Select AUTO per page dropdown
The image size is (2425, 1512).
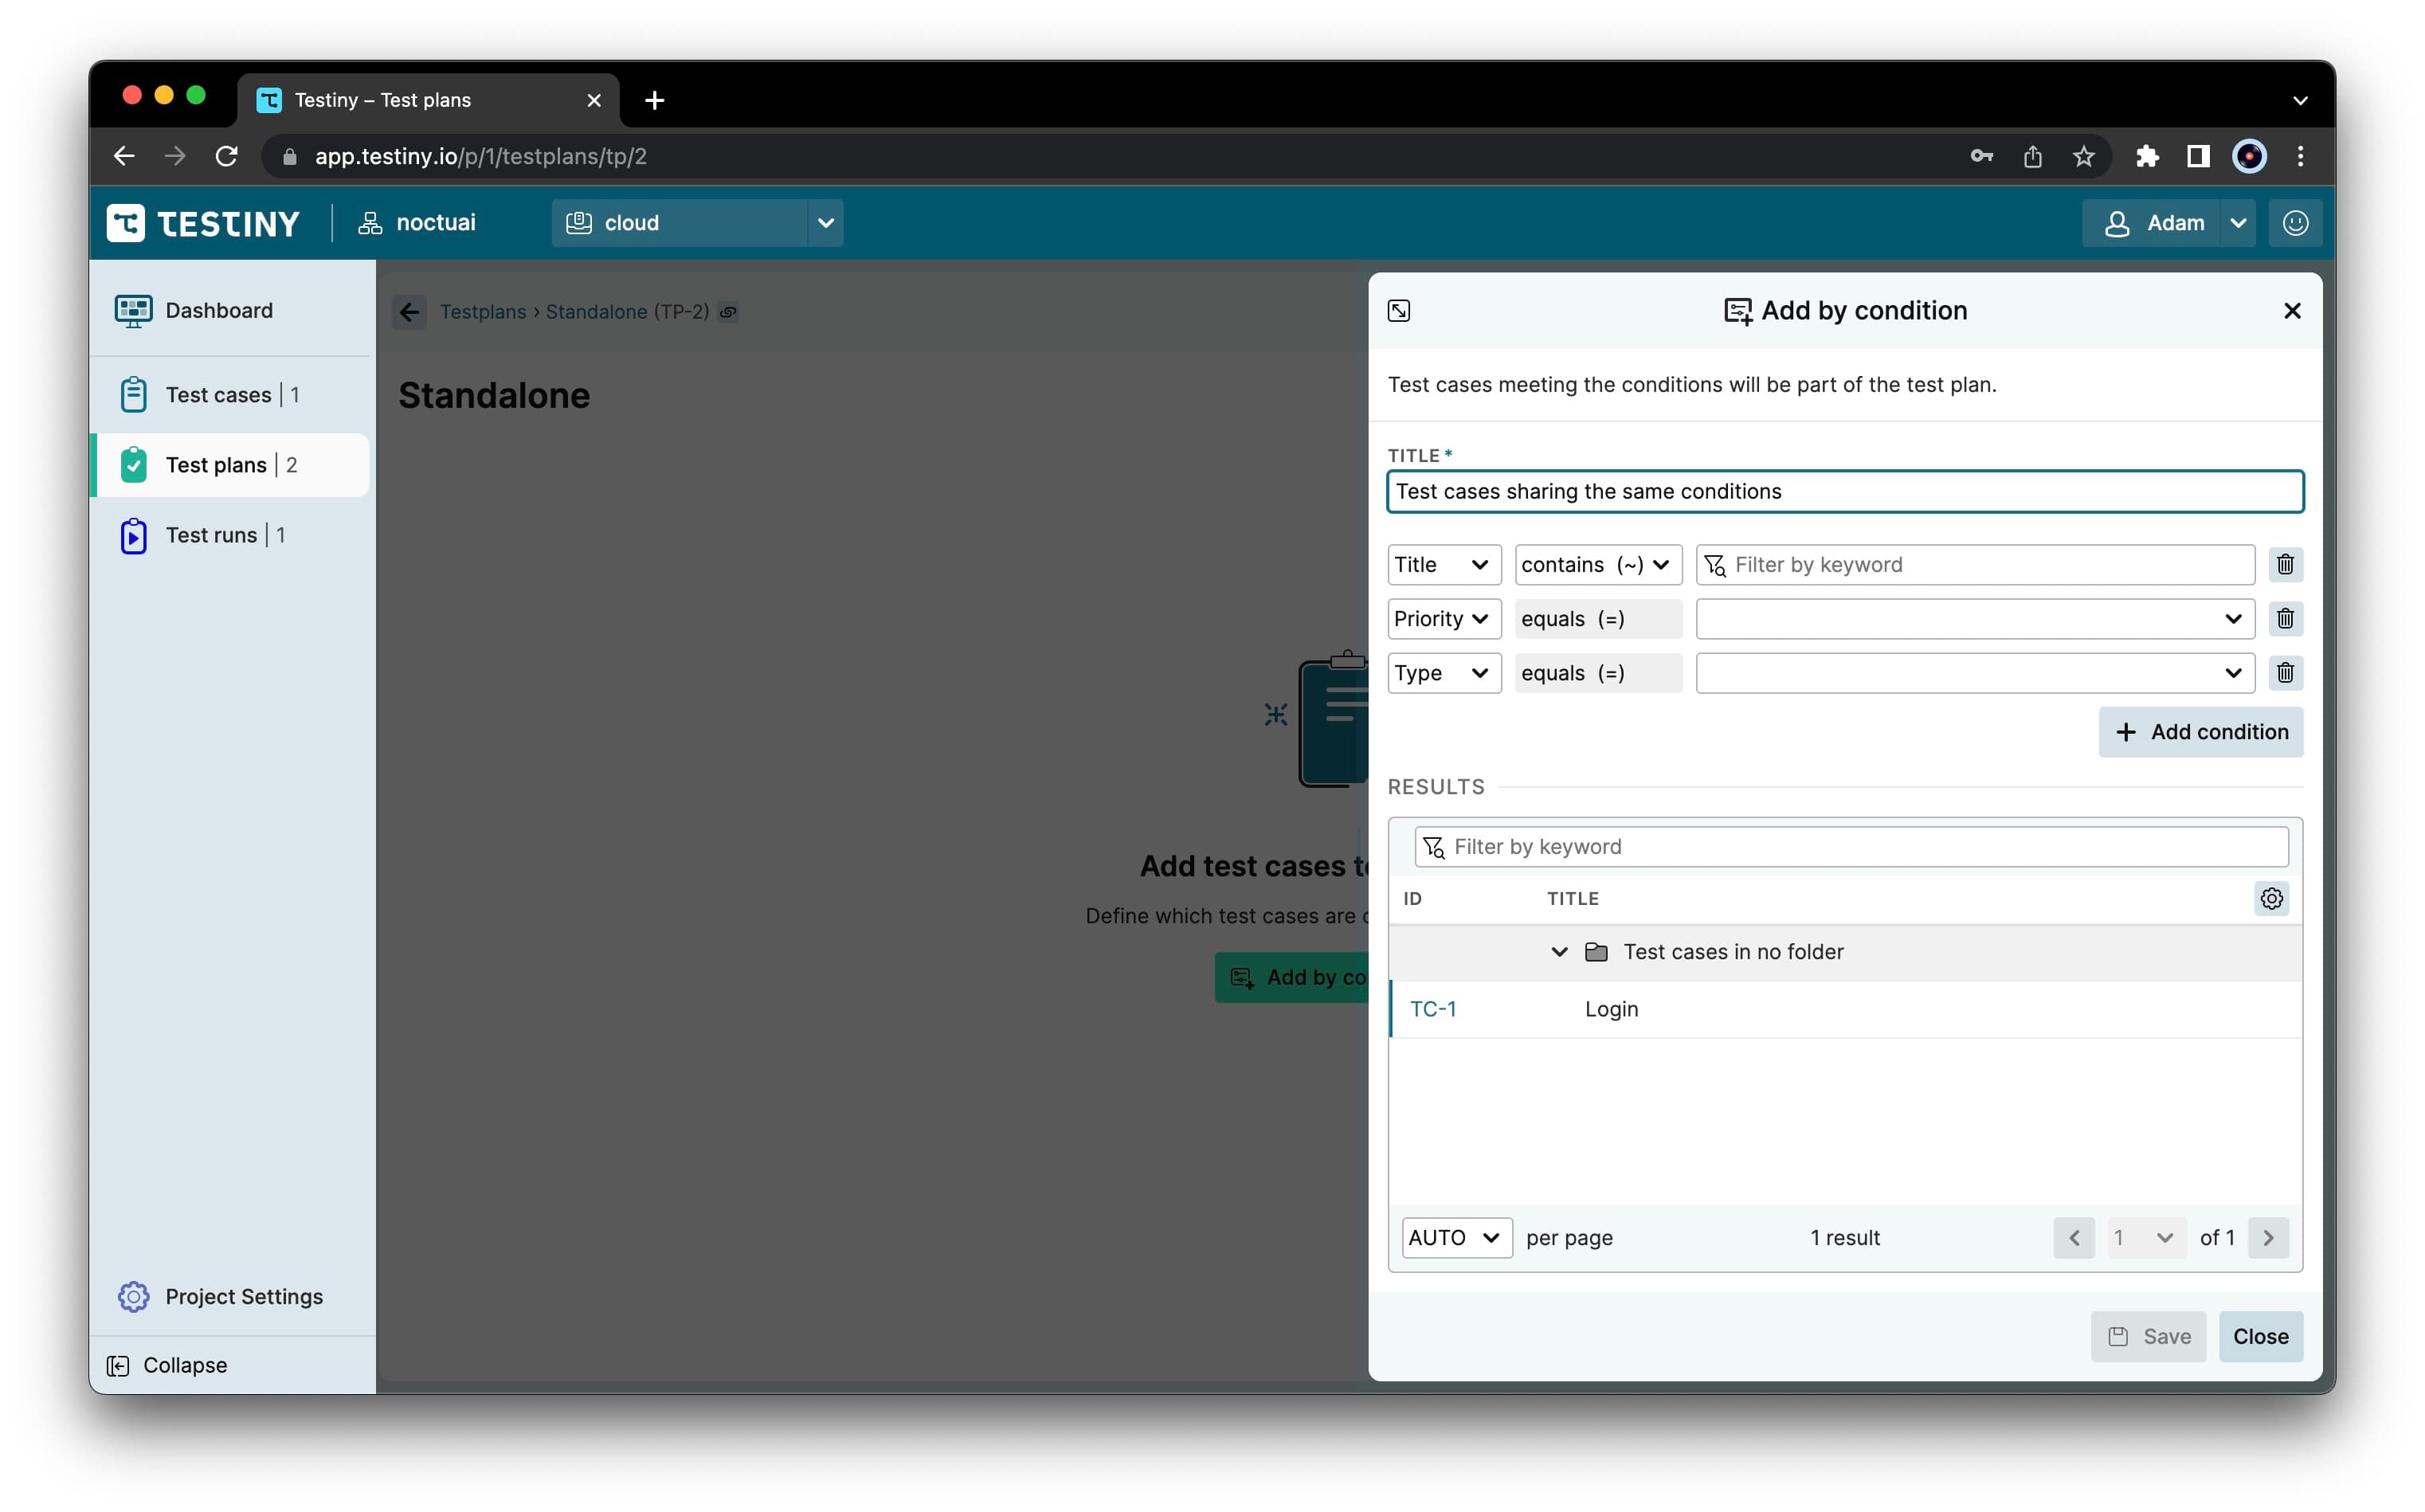point(1453,1237)
